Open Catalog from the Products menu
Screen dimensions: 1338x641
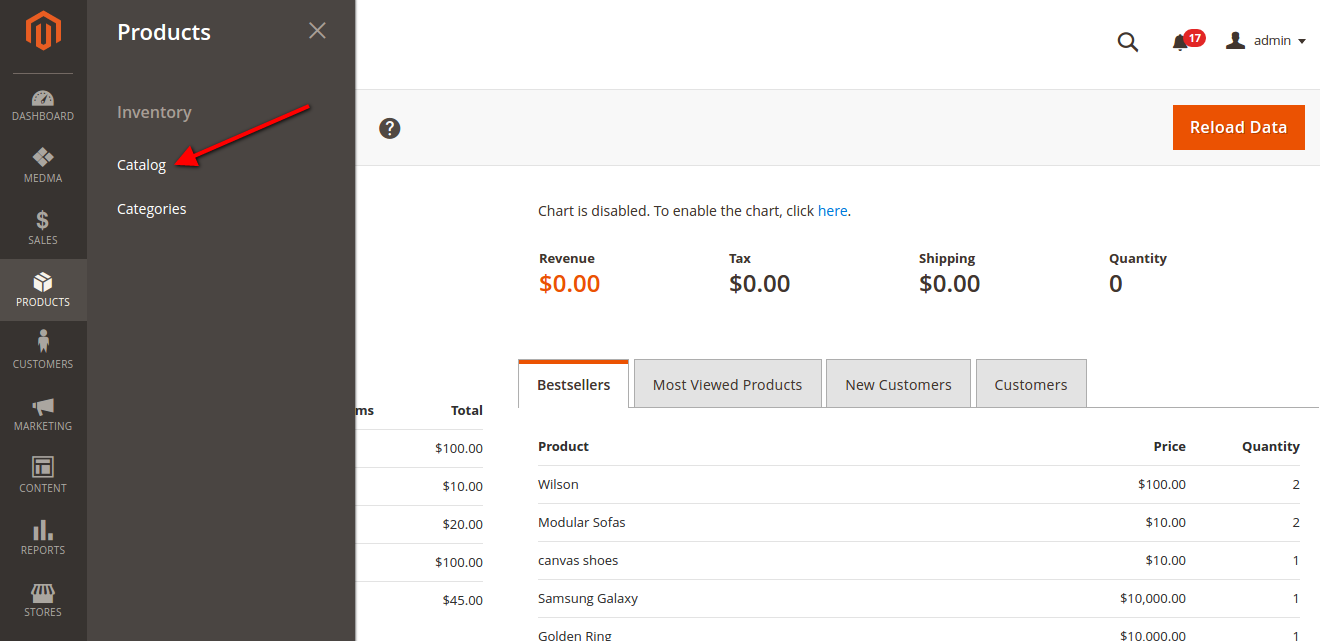coord(140,164)
